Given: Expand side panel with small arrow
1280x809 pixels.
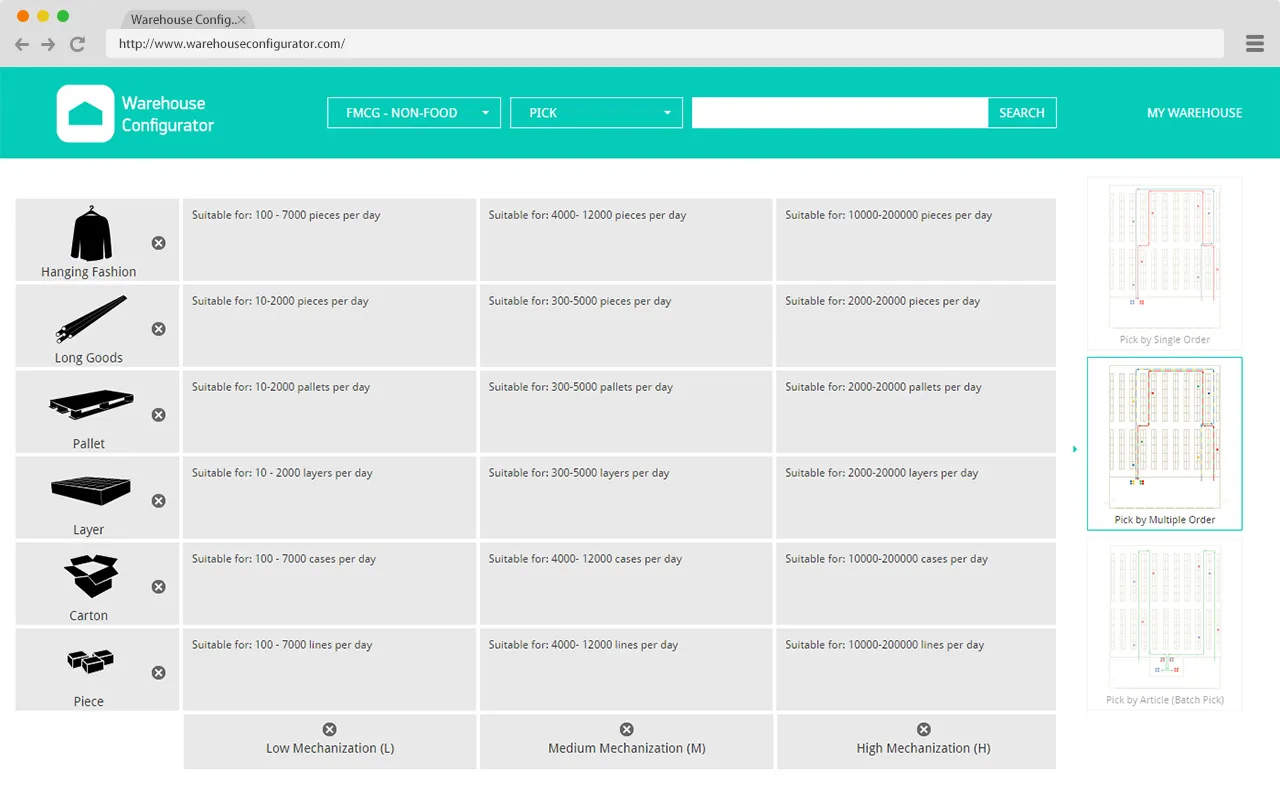Looking at the screenshot, I should [1075, 450].
